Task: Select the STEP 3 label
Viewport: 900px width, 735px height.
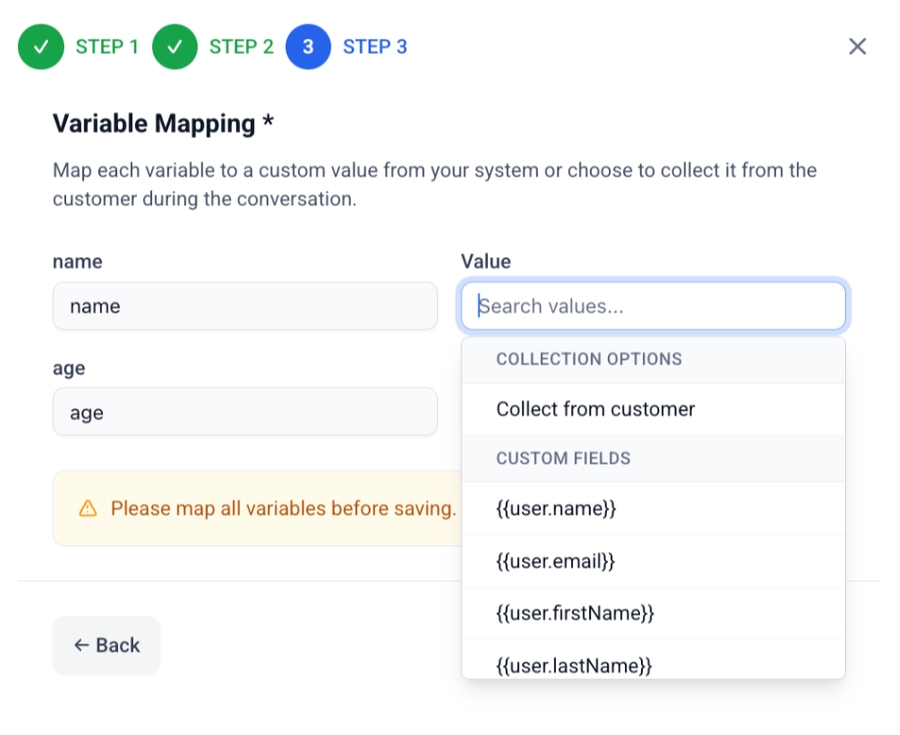Action: (375, 47)
